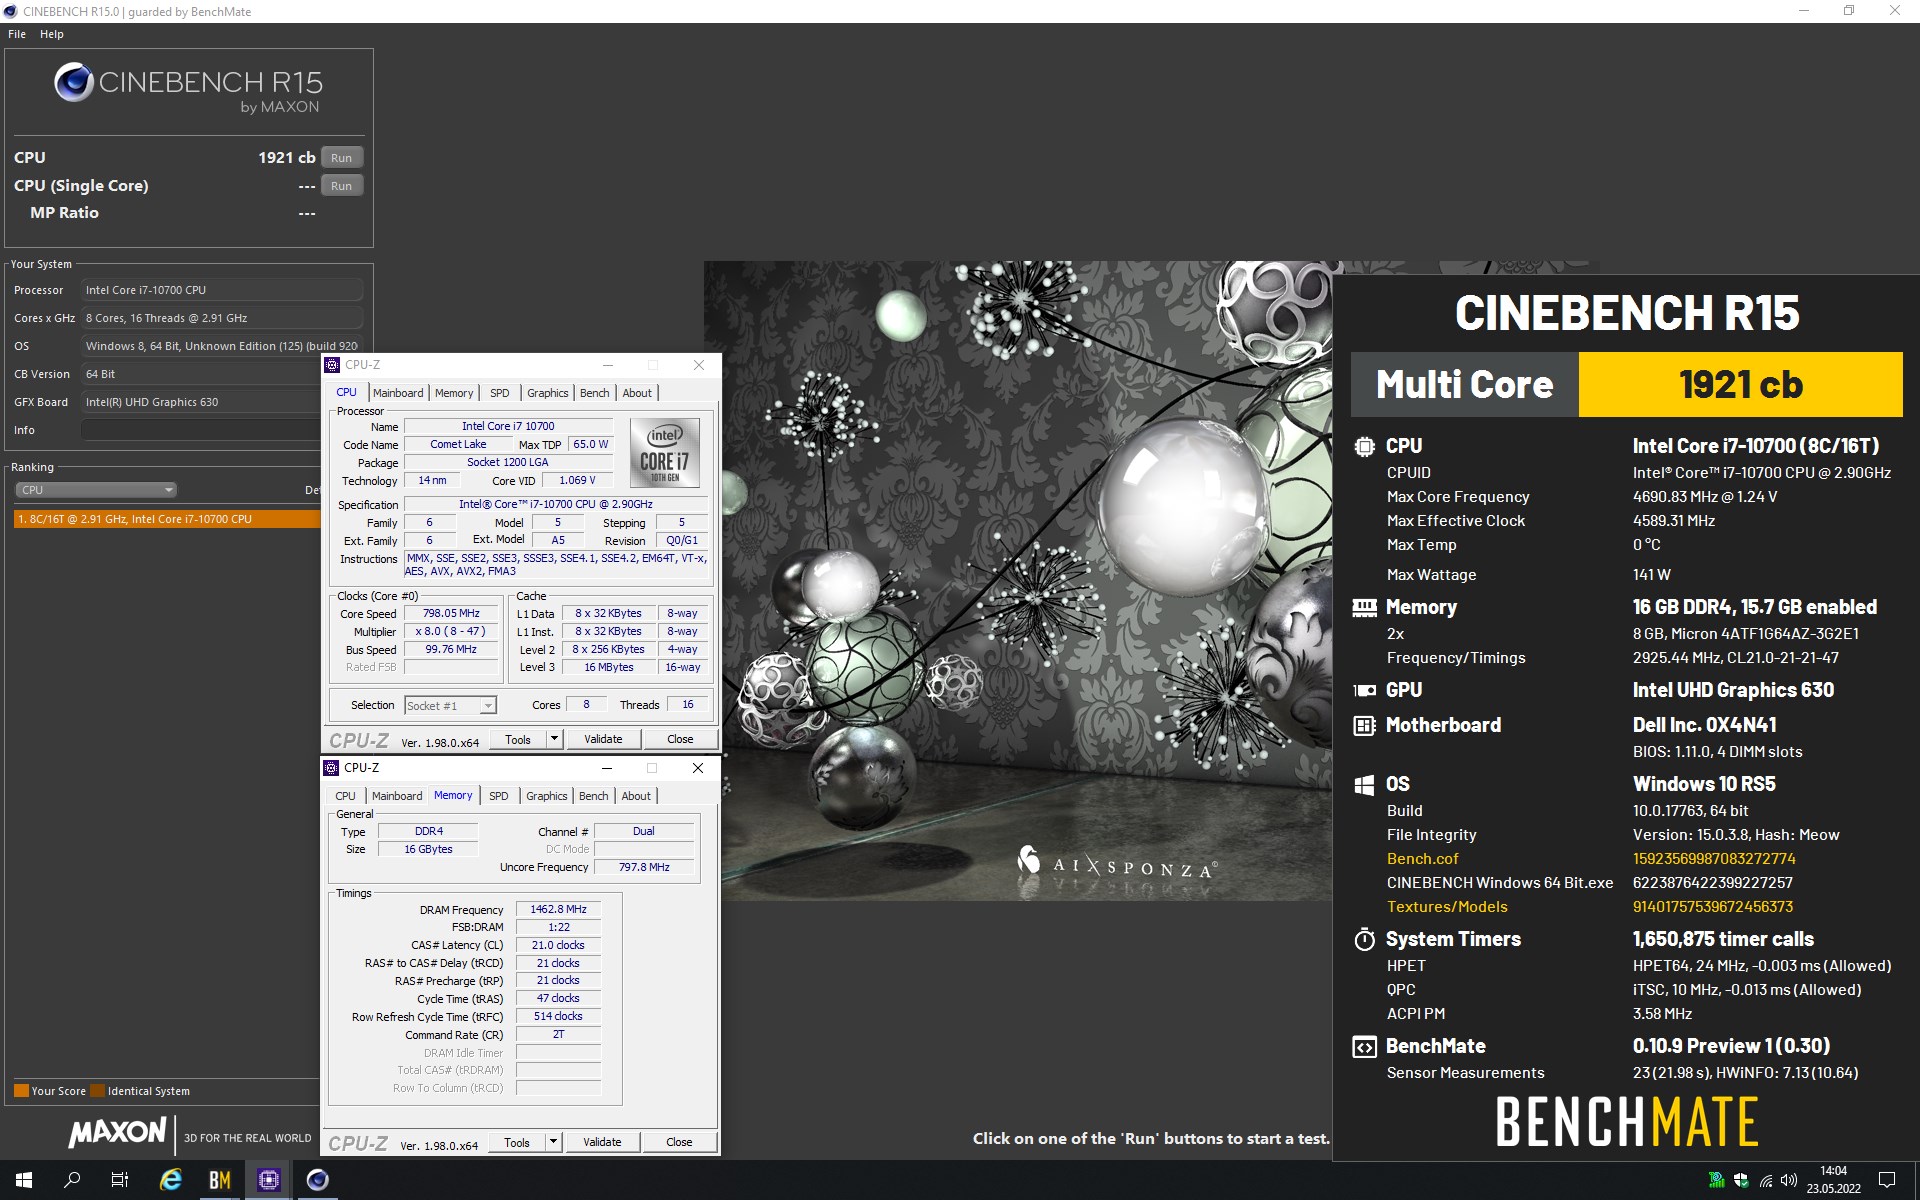The image size is (1920, 1200).
Task: Click MAXON logo at bottom left
Action: 117,1131
